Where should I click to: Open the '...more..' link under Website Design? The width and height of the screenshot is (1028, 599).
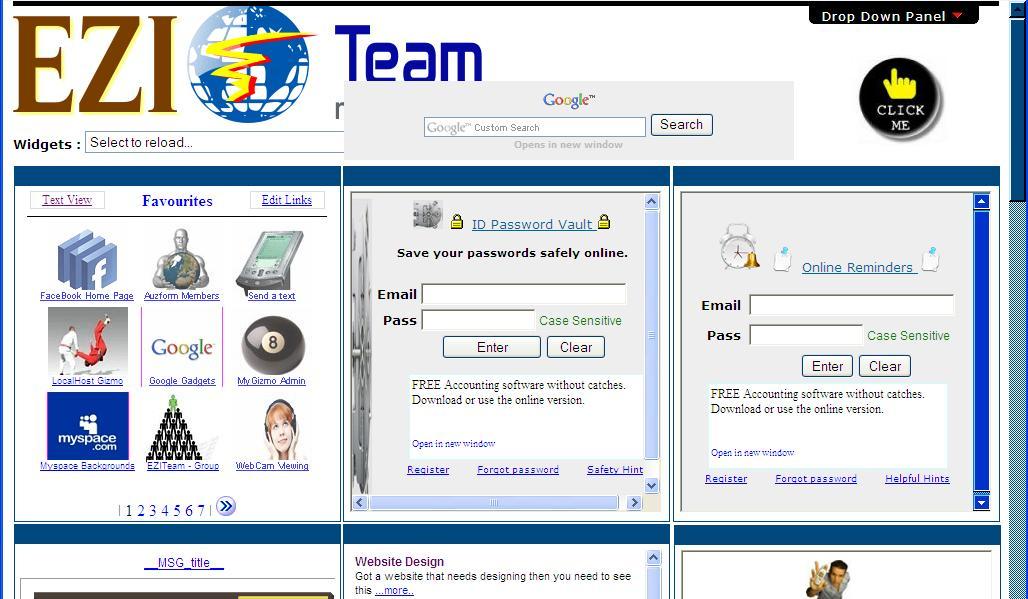394,590
